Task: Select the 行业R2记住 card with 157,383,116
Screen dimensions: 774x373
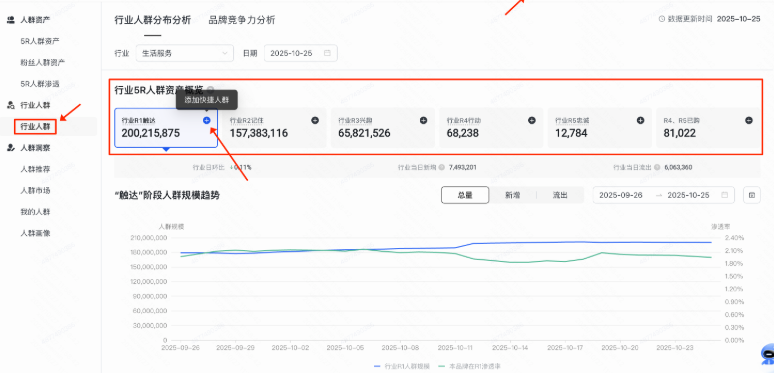Action: coord(274,128)
